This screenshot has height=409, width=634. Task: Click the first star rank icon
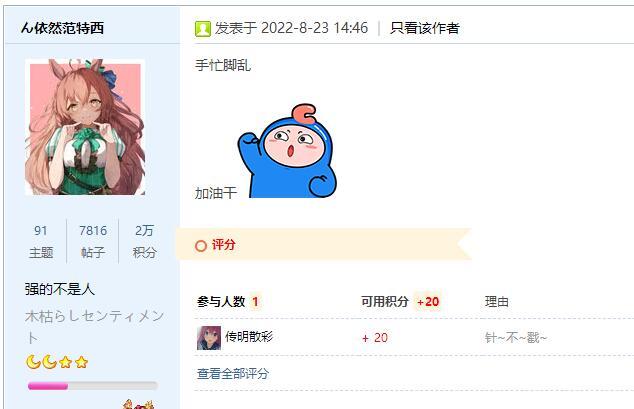click(66, 362)
